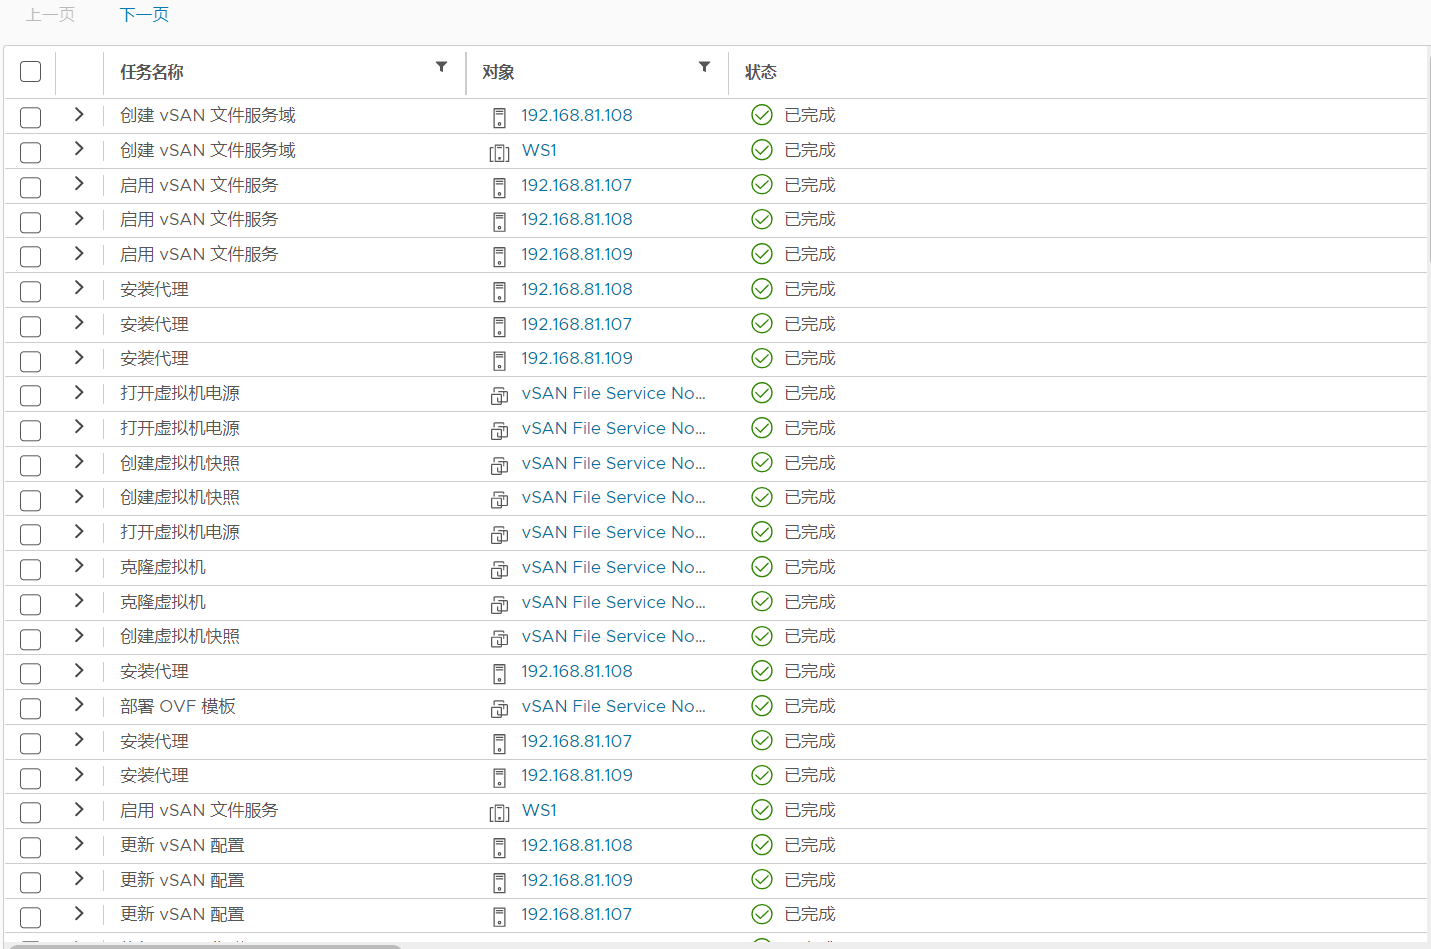The width and height of the screenshot is (1431, 949).
Task: Select checkbox for 启用 vSAN 文件服务 192.168.81.109
Action: tap(31, 256)
